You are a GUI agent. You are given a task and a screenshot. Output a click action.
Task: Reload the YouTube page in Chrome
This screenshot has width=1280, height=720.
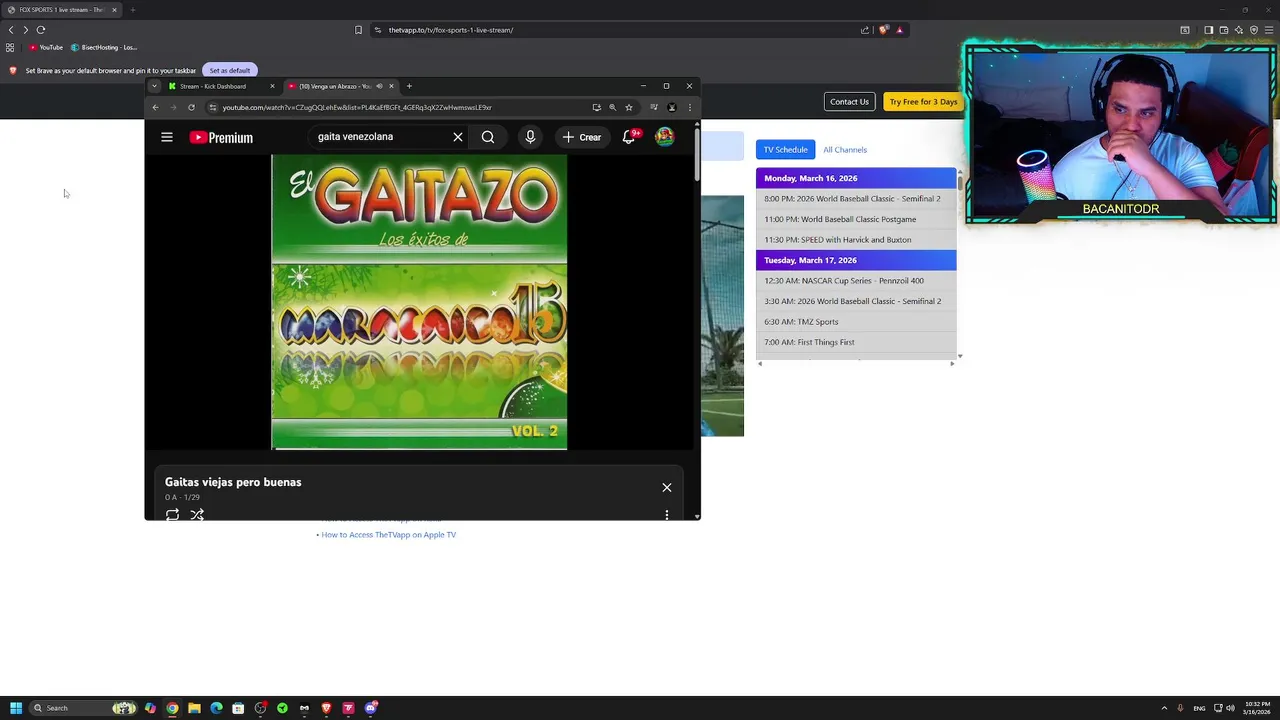pyautogui.click(x=191, y=107)
